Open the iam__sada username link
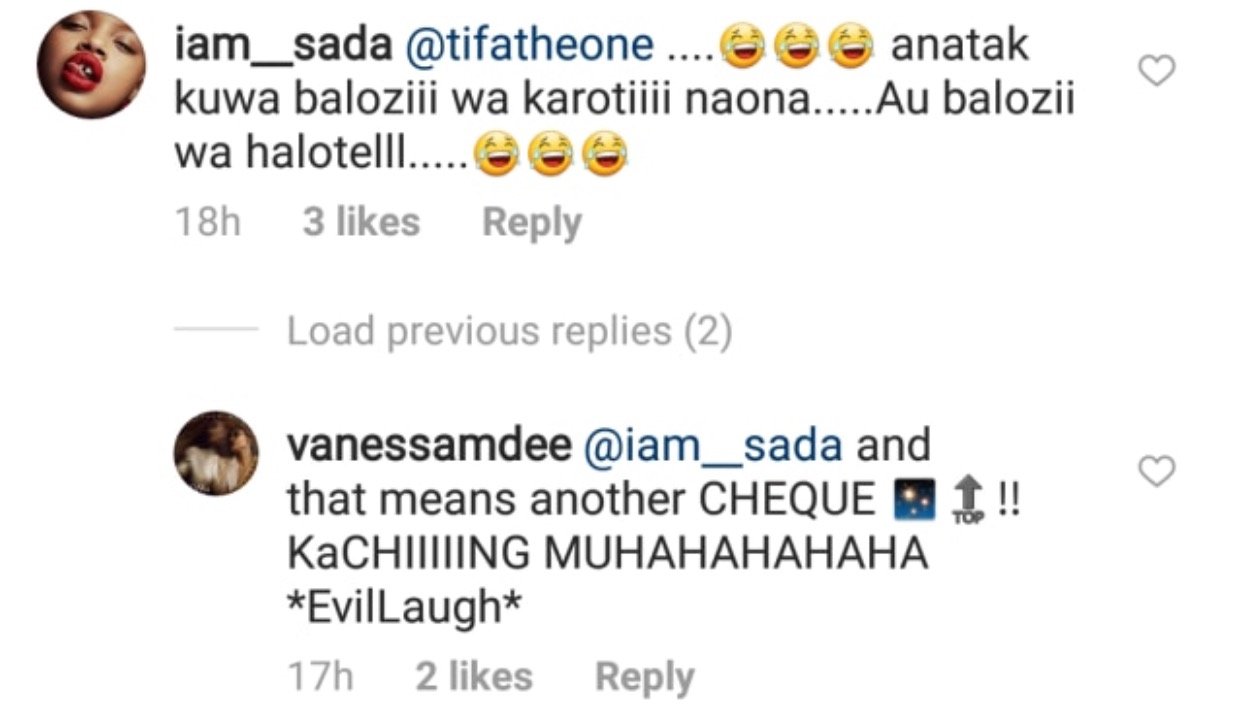The width and height of the screenshot is (1242, 708). coord(285,46)
